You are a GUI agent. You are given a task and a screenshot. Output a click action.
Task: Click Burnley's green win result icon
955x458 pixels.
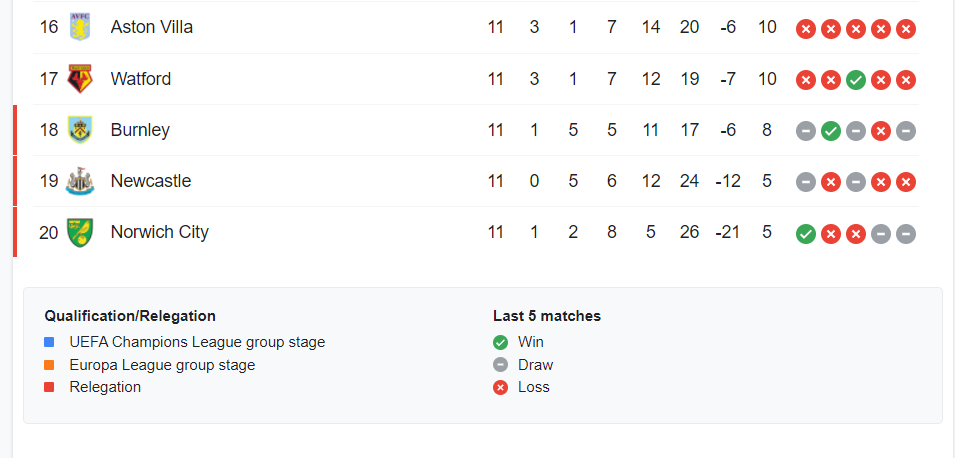(831, 131)
